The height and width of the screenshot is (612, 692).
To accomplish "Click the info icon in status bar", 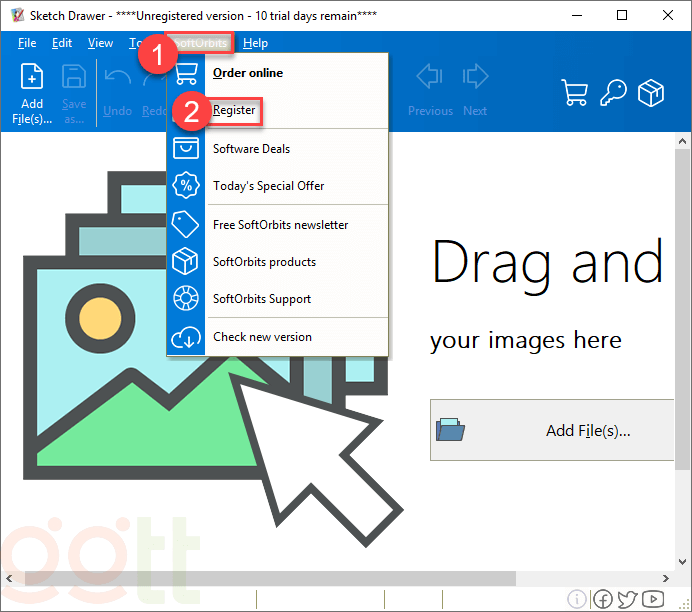I will 578,599.
